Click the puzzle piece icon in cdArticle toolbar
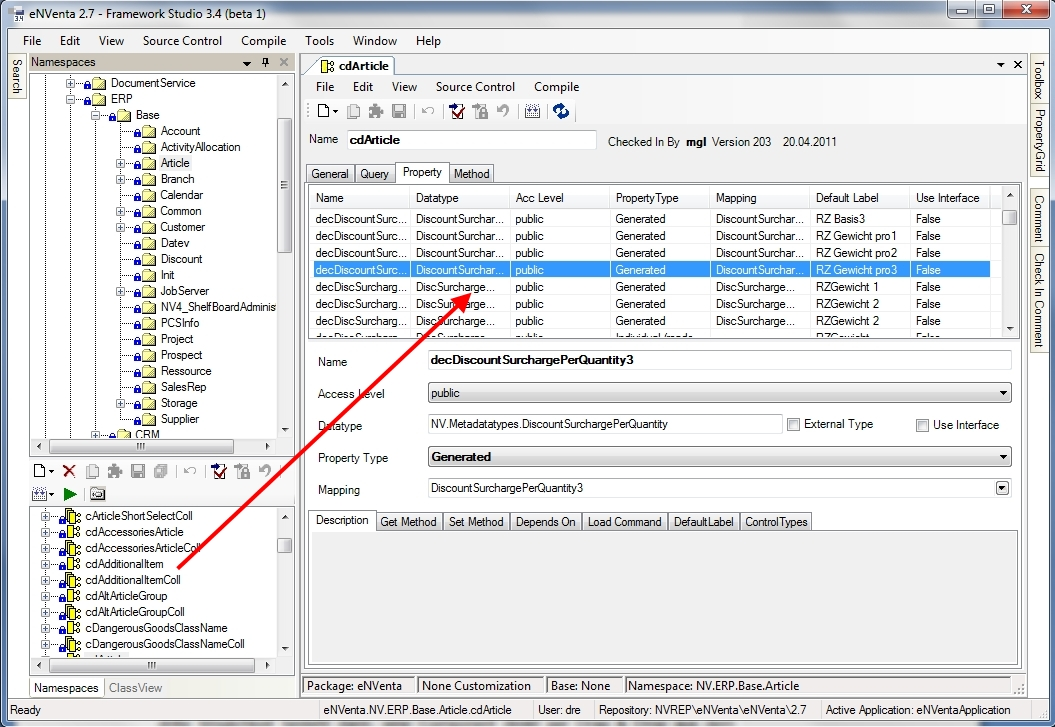 point(376,111)
